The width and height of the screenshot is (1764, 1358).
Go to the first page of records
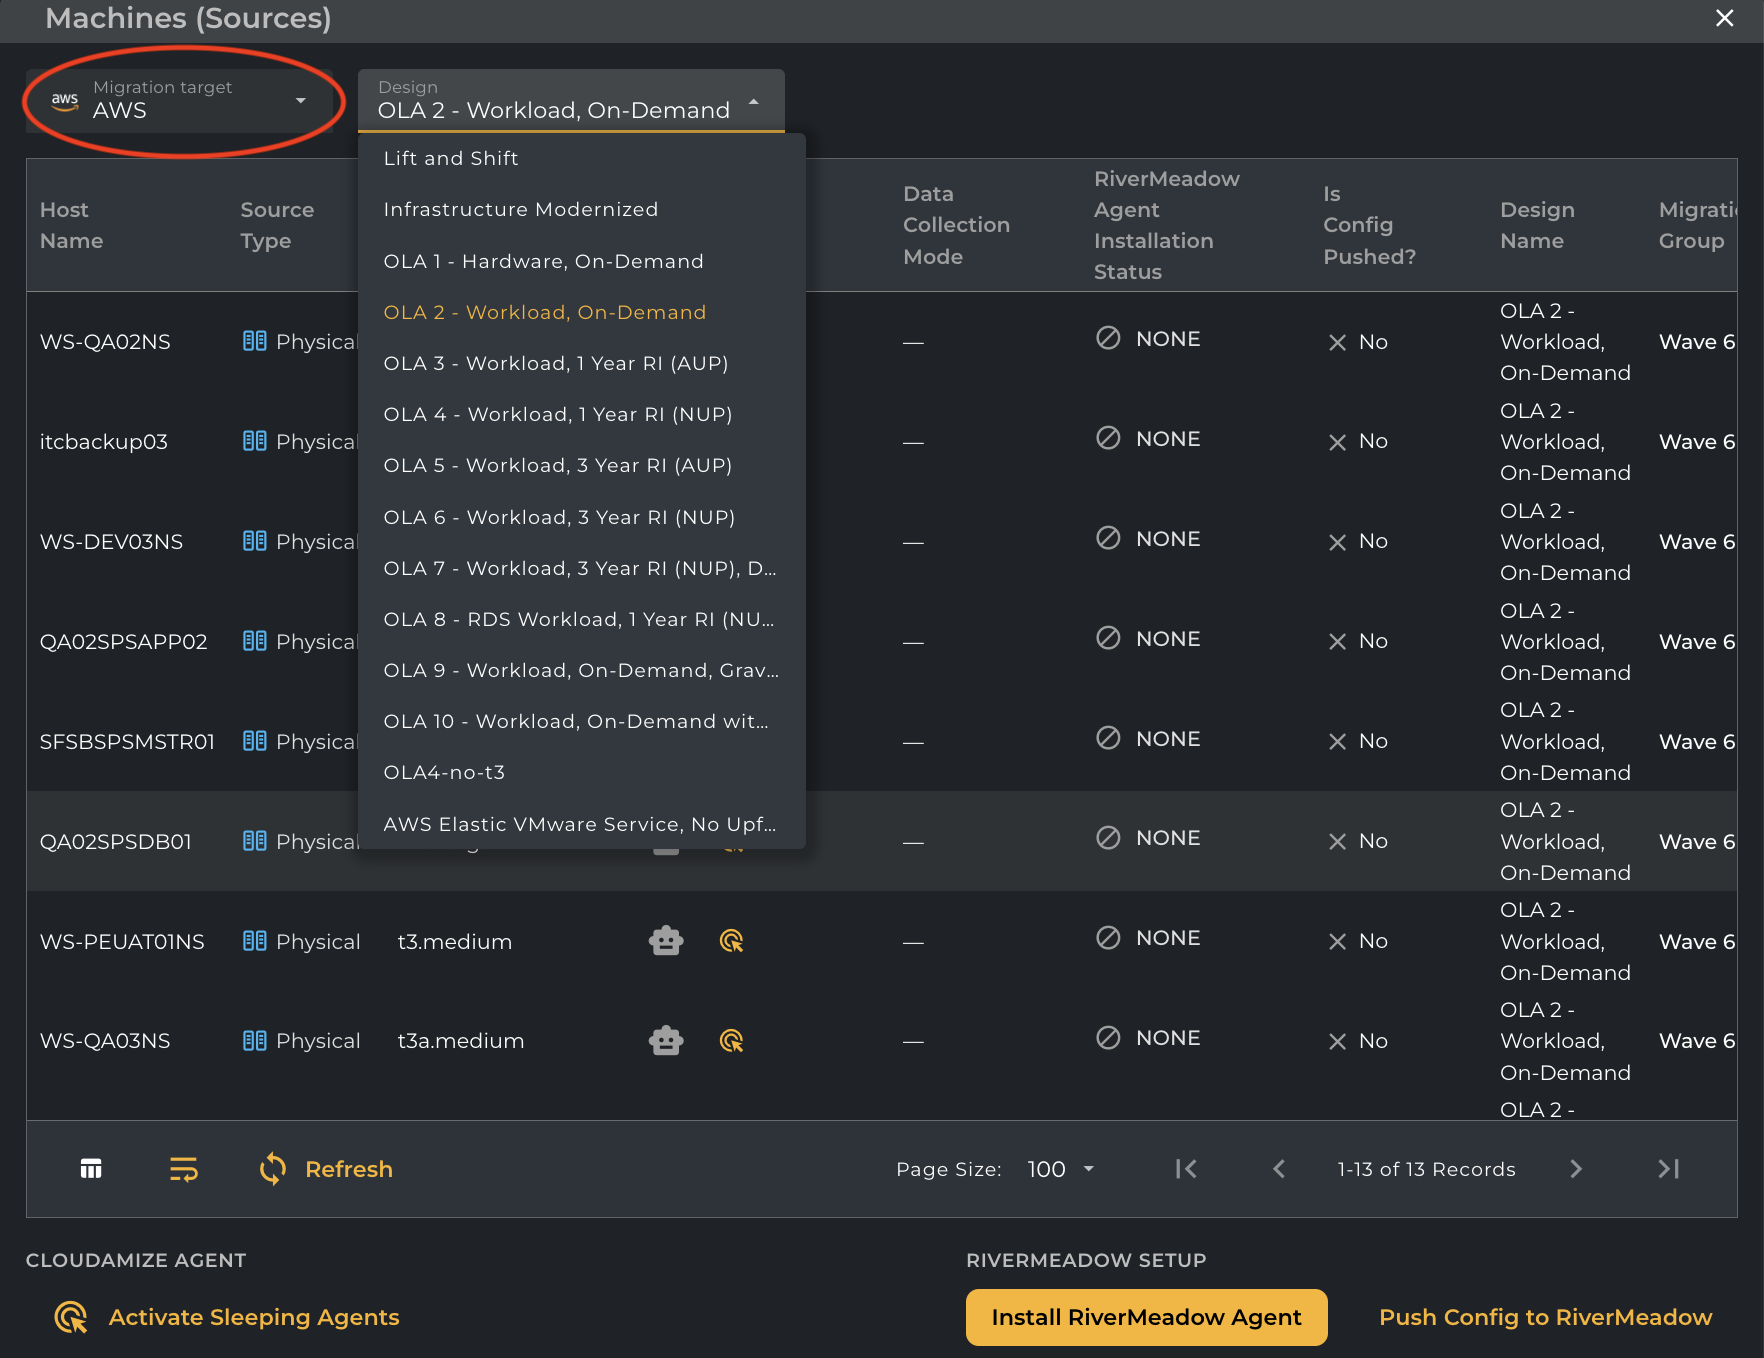pyautogui.click(x=1186, y=1169)
